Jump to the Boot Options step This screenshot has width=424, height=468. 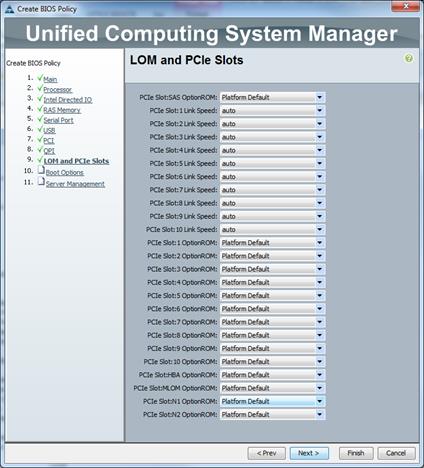[65, 173]
